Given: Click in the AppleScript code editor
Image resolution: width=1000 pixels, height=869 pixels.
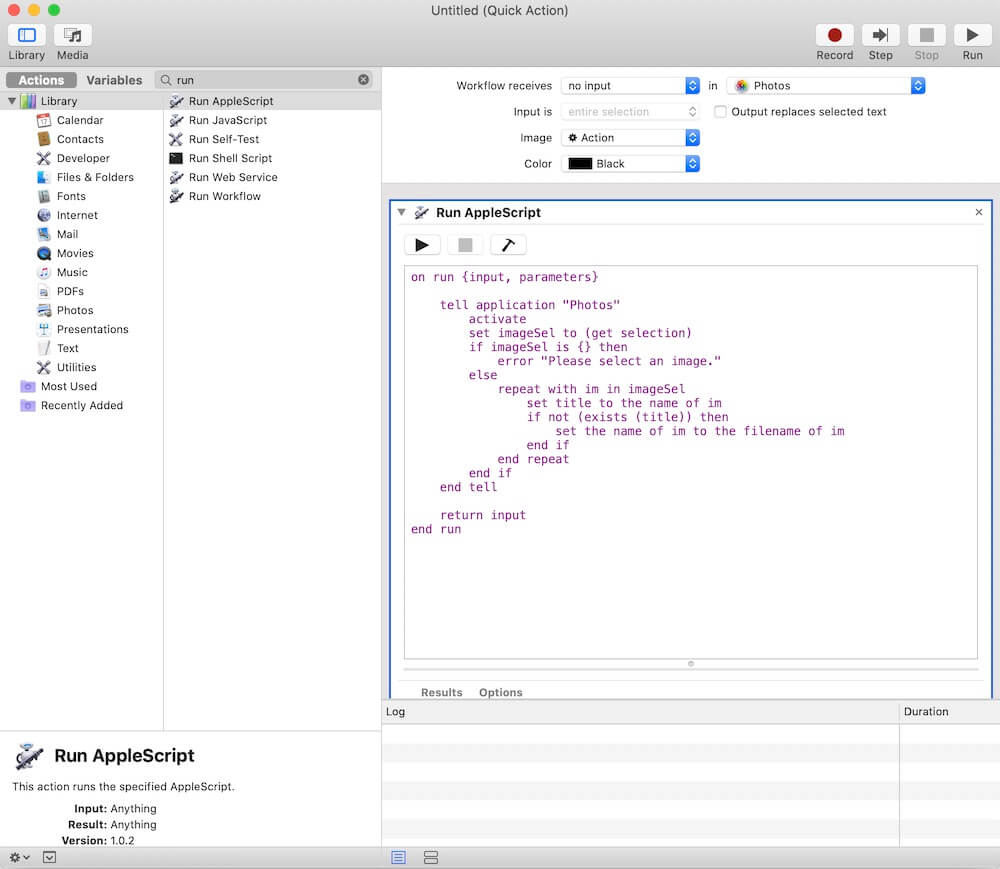Looking at the screenshot, I should tap(691, 462).
